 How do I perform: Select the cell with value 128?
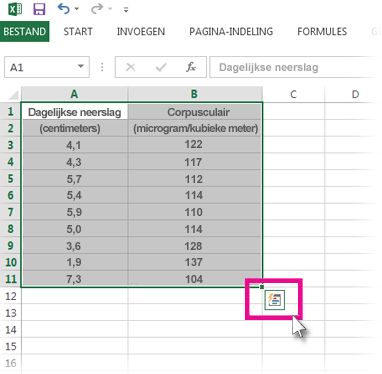(195, 246)
